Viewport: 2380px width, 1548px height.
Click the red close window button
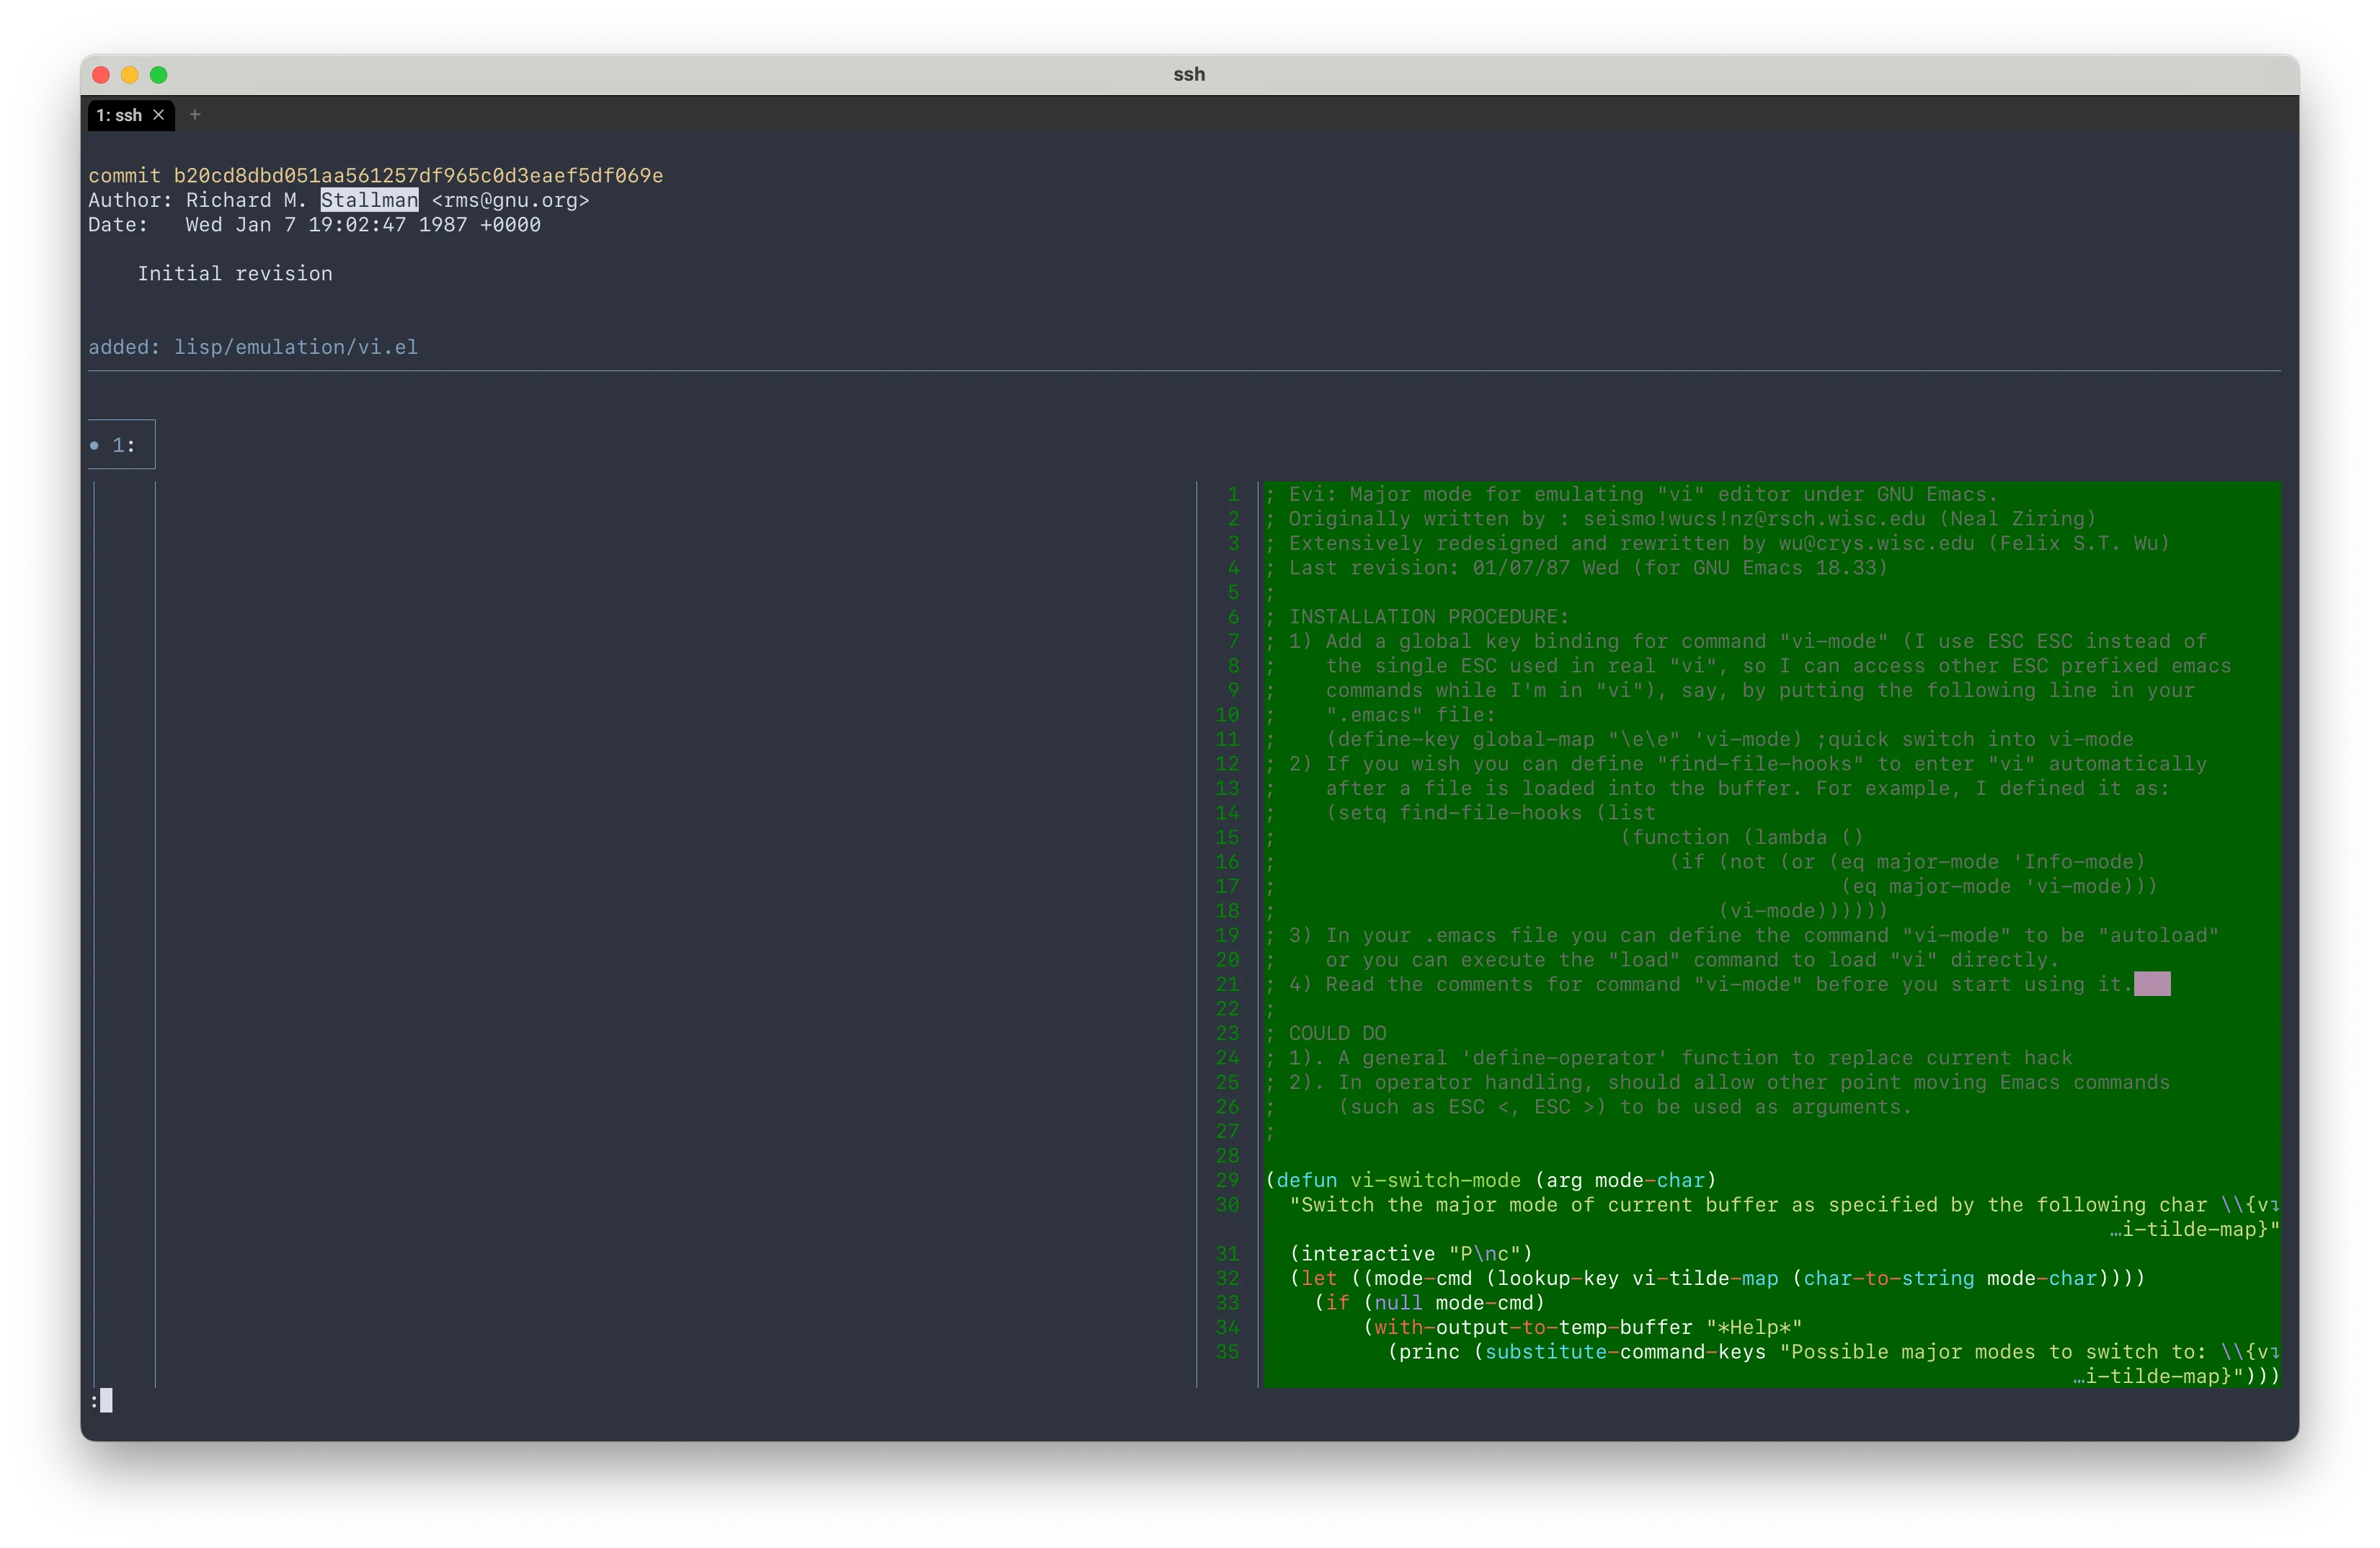pos(101,75)
